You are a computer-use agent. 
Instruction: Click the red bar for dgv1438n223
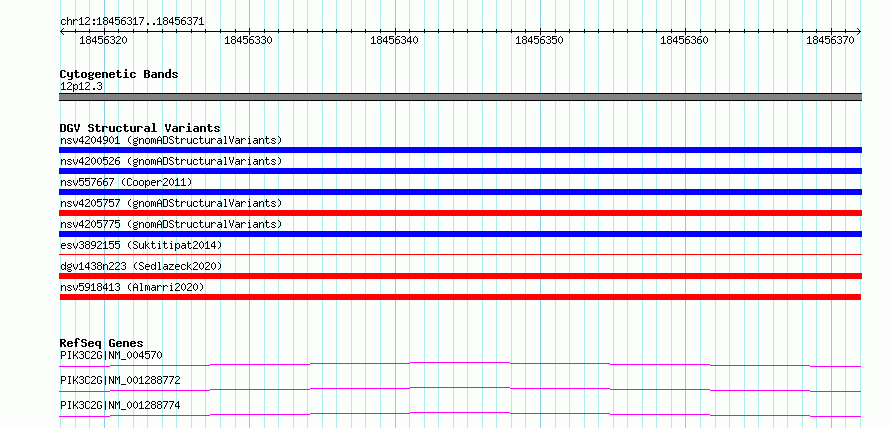(460, 276)
